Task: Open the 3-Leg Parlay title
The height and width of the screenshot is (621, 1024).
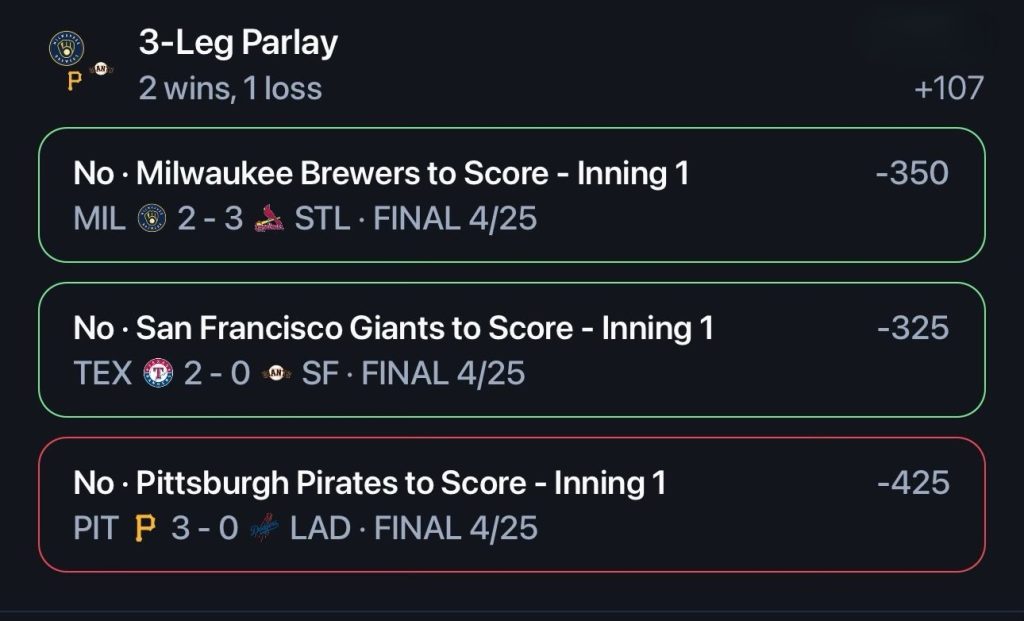Action: [238, 43]
